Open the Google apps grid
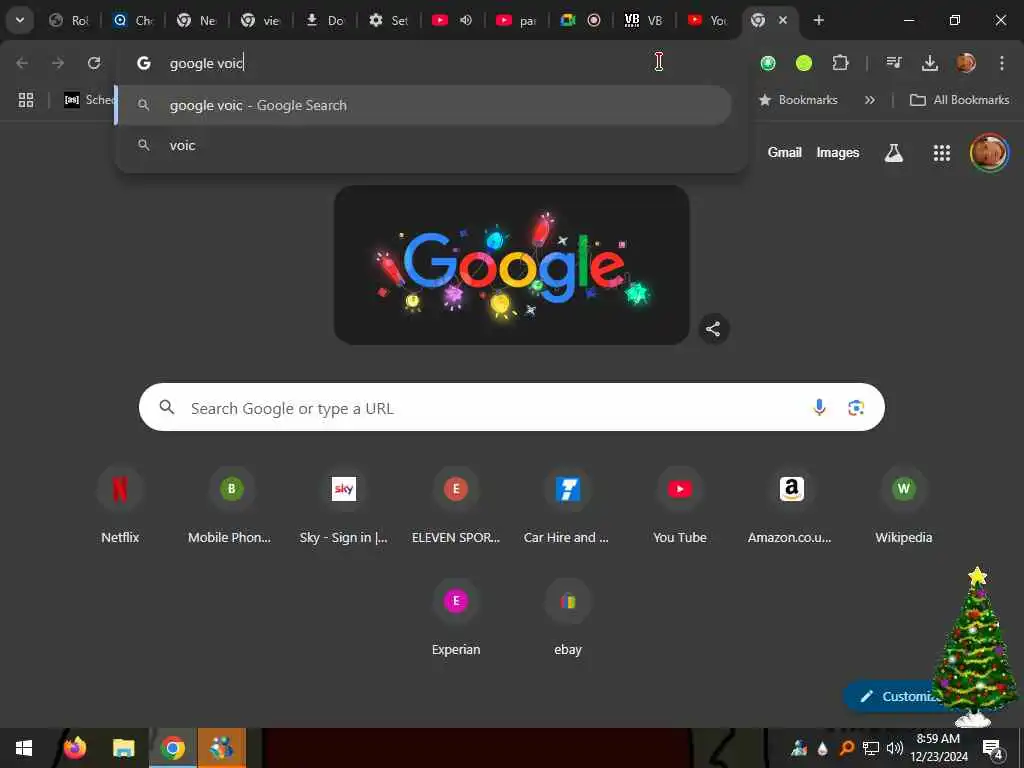The height and width of the screenshot is (768, 1024). click(x=942, y=153)
